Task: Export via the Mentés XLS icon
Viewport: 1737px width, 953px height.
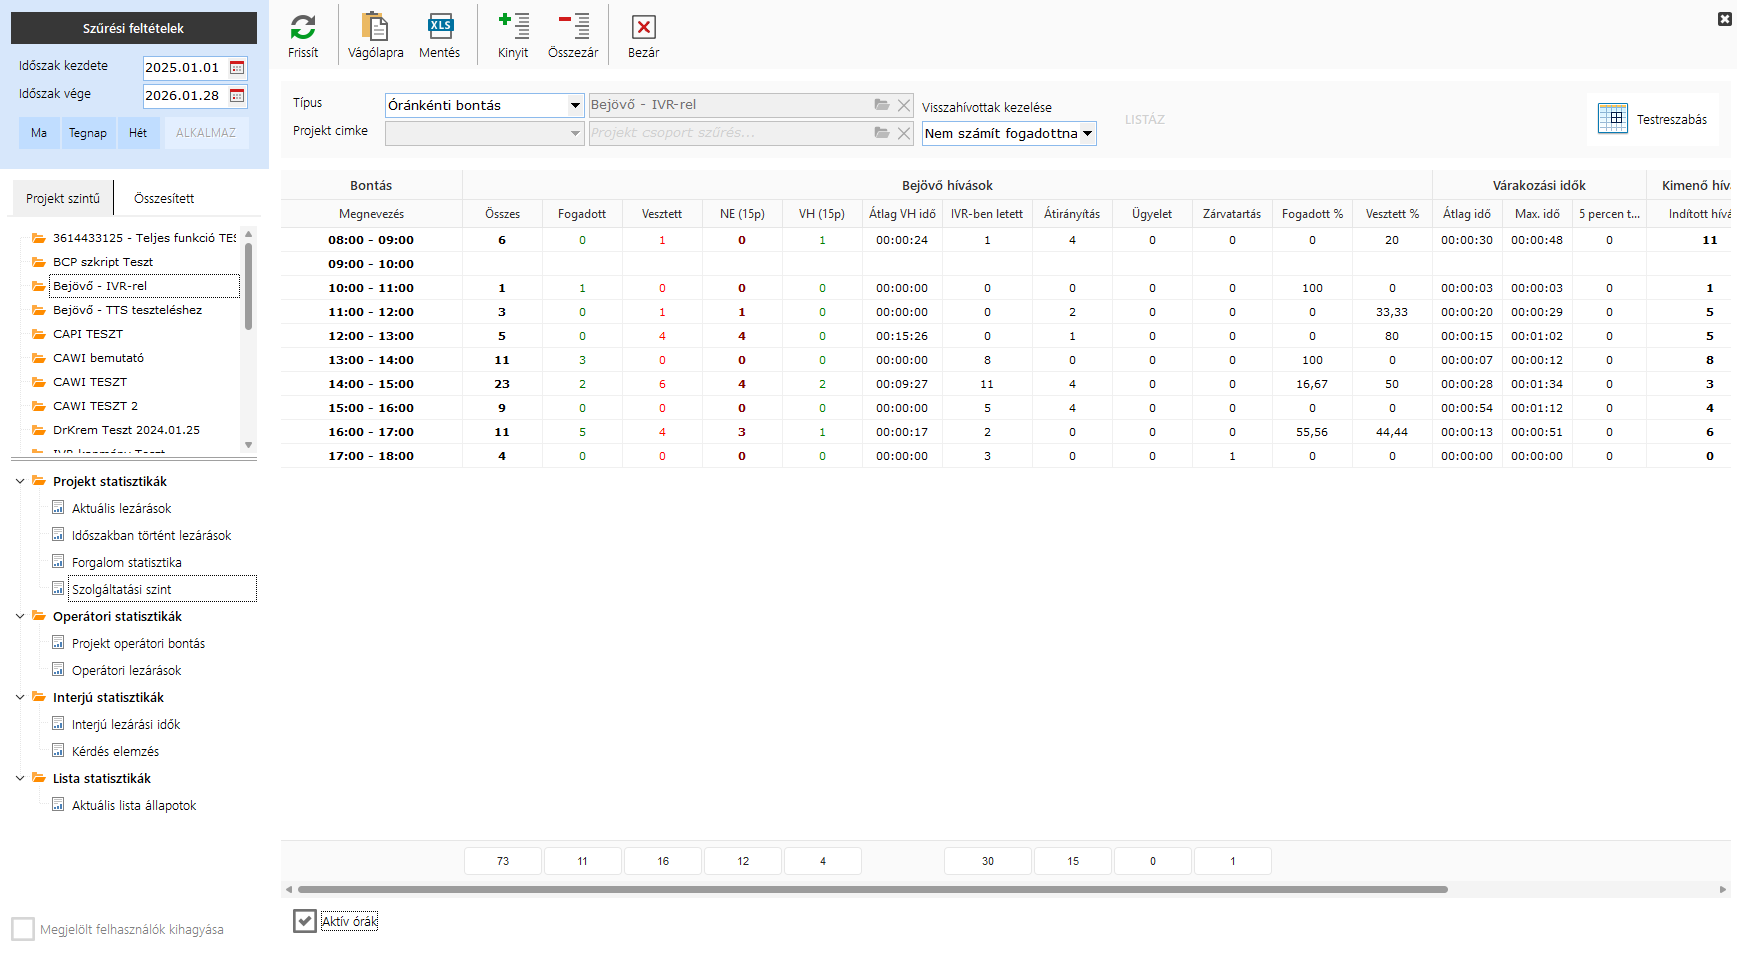Action: (x=440, y=28)
